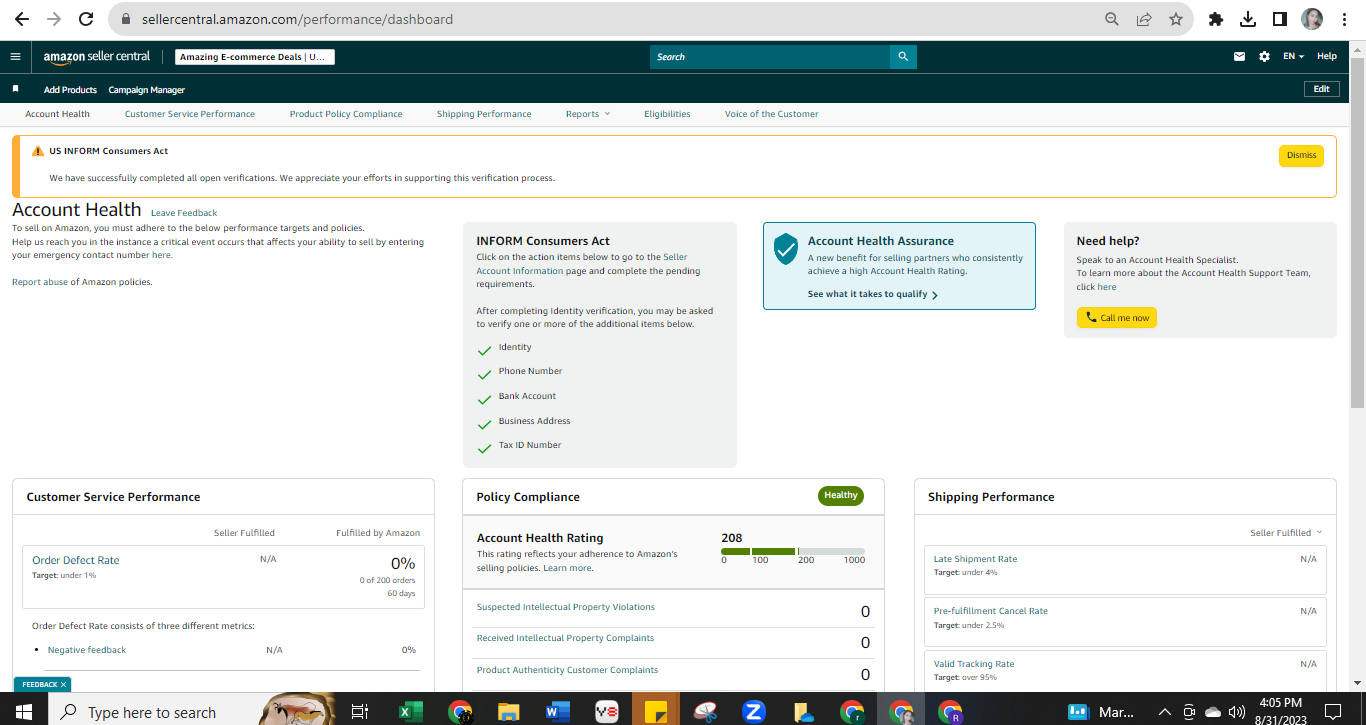Open the Chrome extensions puzzle icon
1366x725 pixels.
tap(1216, 19)
